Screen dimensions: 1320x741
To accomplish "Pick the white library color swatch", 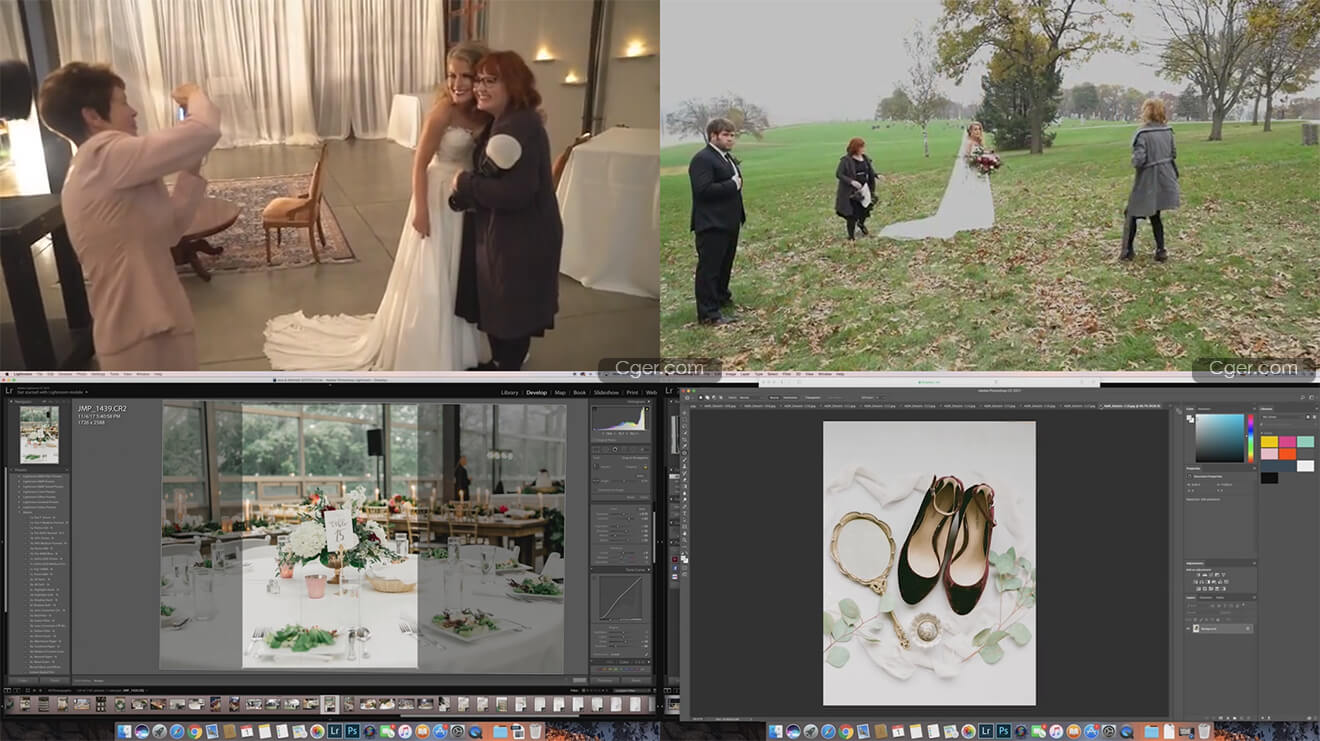I will coord(1306,466).
